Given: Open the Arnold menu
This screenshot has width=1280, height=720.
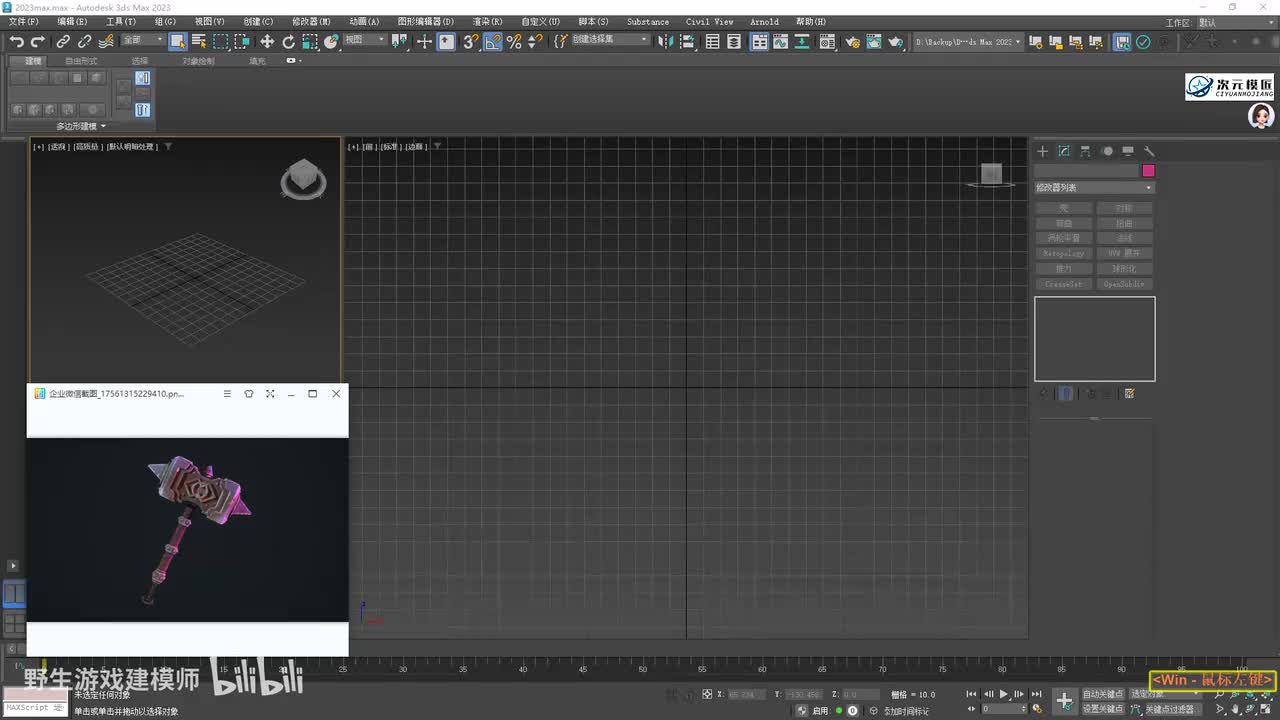Looking at the screenshot, I should pos(764,22).
